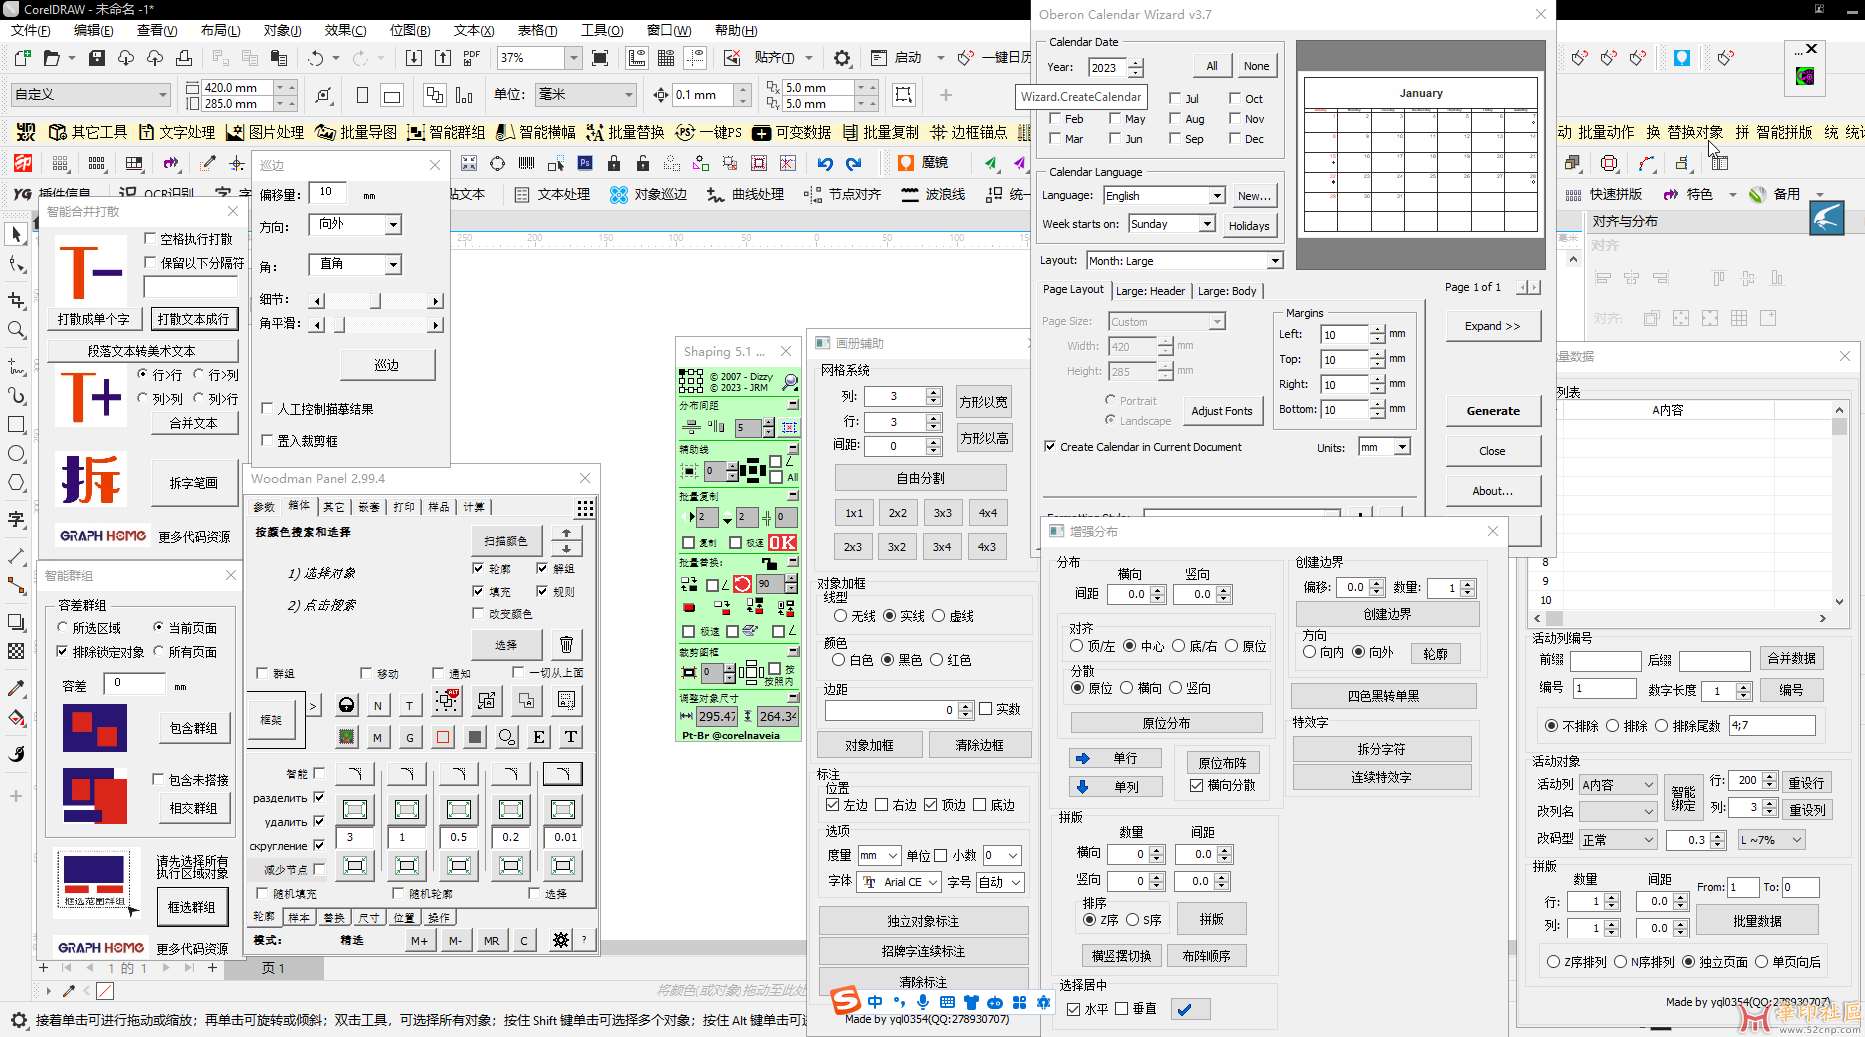Open the 改码型 正常 dropdown
This screenshot has width=1865, height=1037.
pos(1648,840)
